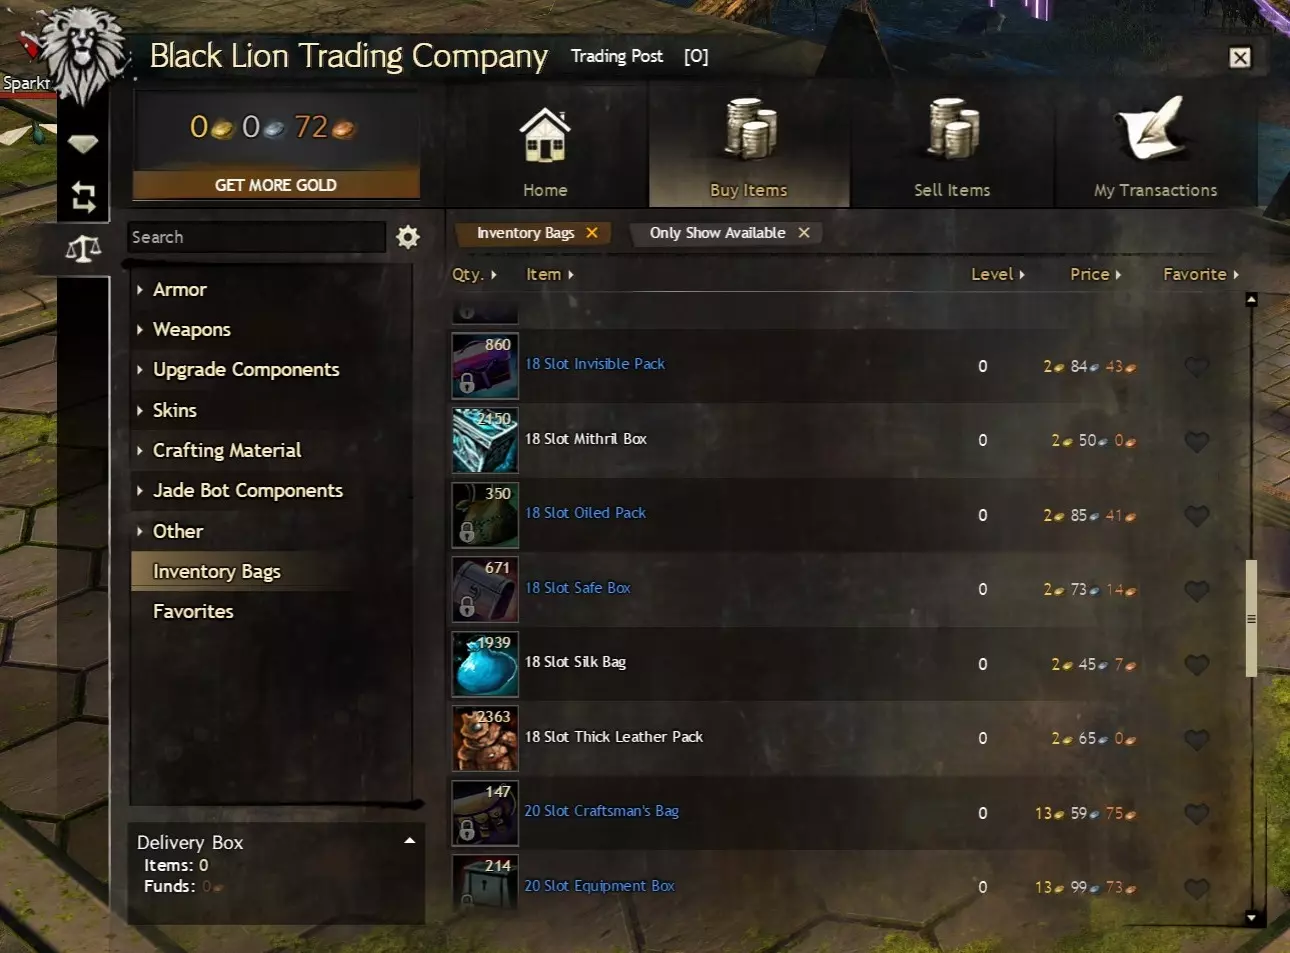Screen dimensions: 1290x953
Task: Favorite the 18 Slot Invisible Pack heart
Action: tap(1197, 367)
